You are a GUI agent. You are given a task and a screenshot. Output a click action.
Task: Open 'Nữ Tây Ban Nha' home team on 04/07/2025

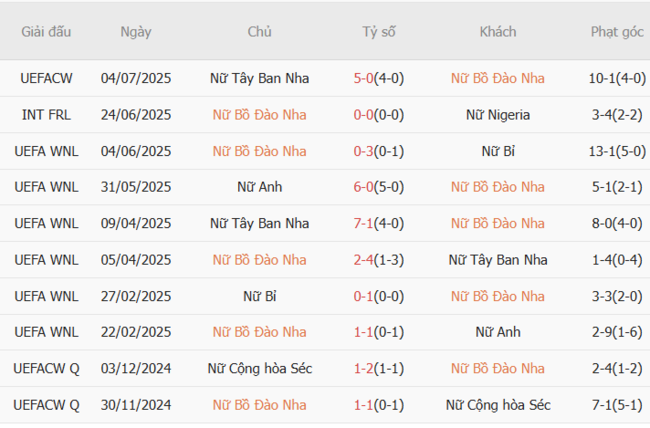pos(260,78)
